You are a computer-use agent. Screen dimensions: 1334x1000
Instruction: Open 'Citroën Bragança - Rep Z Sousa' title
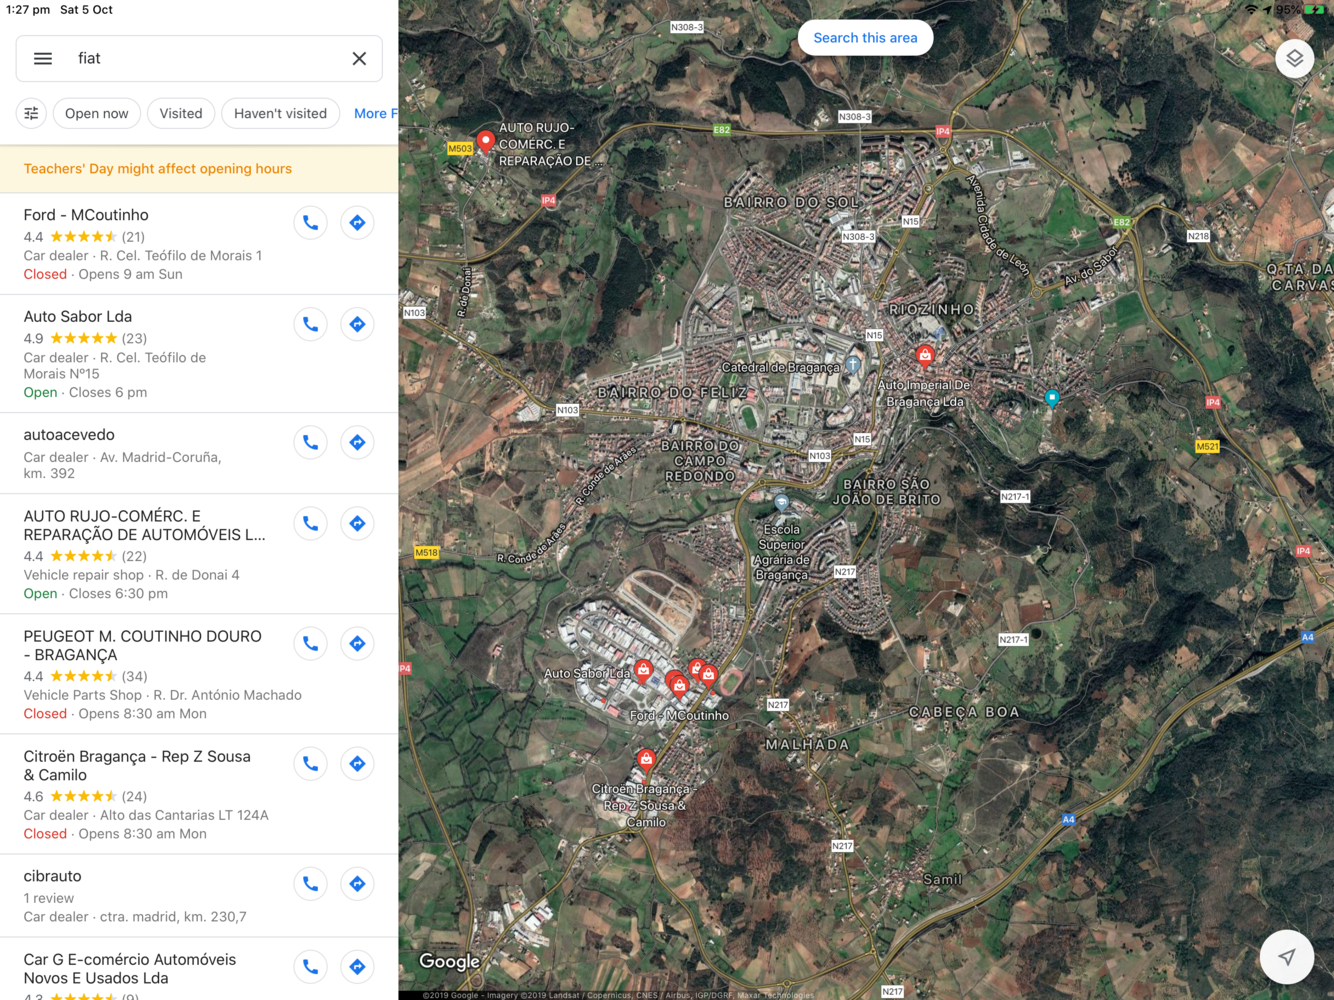[x=137, y=765]
